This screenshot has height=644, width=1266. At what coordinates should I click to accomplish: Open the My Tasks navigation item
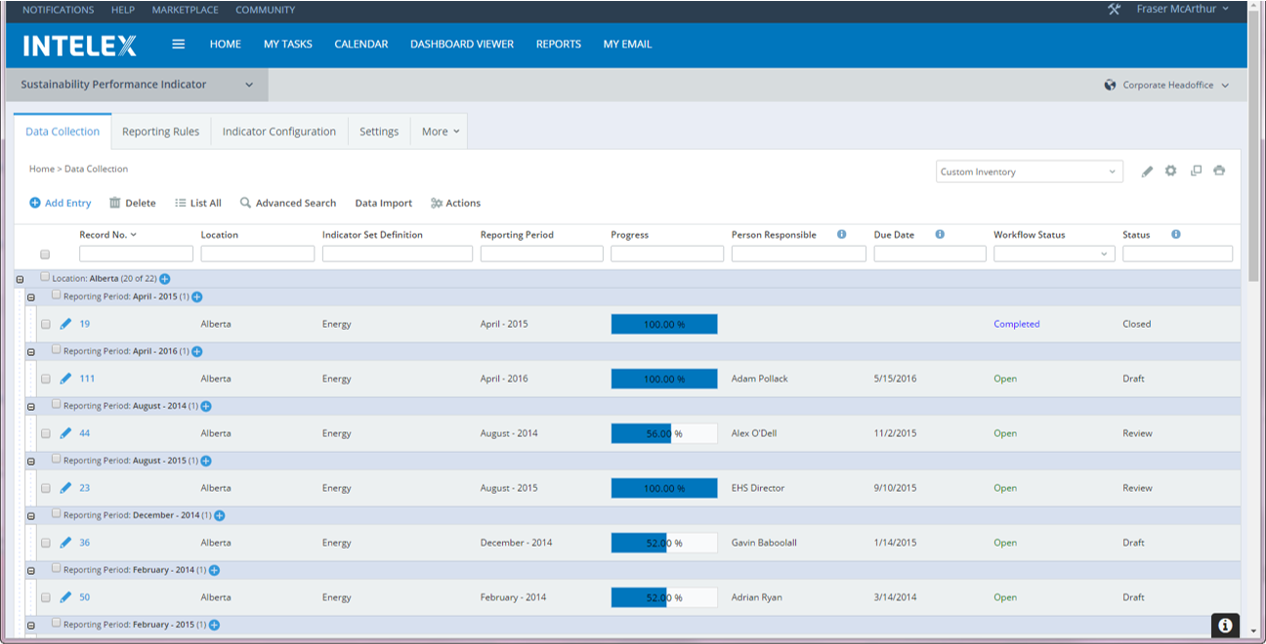(288, 44)
